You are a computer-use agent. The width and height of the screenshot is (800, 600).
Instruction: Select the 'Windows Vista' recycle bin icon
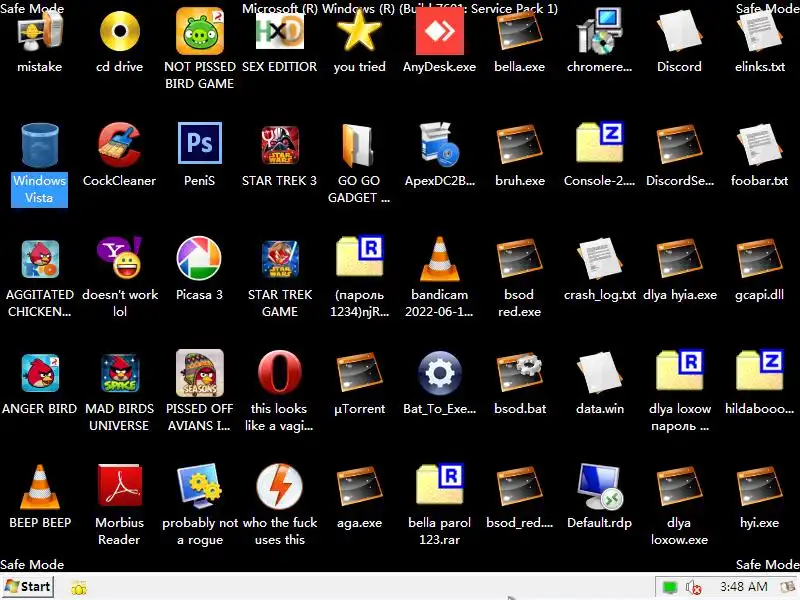point(40,145)
